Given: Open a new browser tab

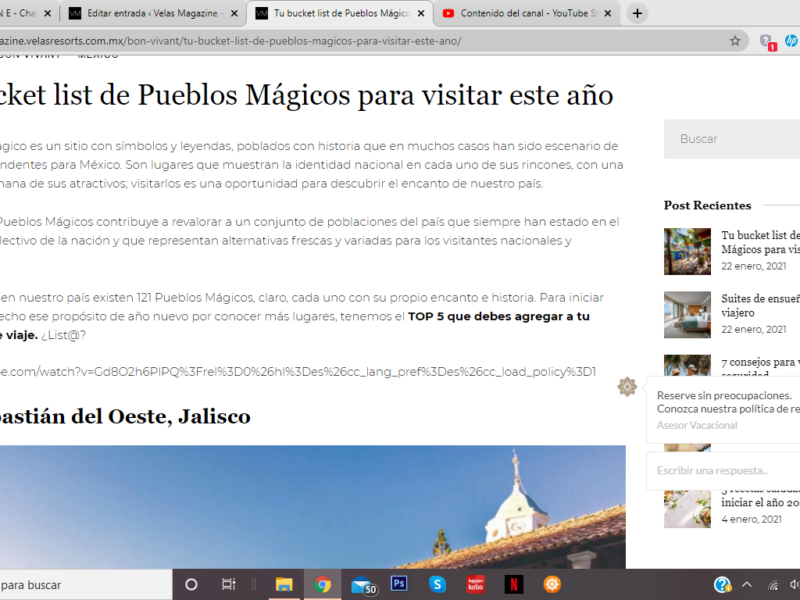Looking at the screenshot, I should tap(637, 13).
